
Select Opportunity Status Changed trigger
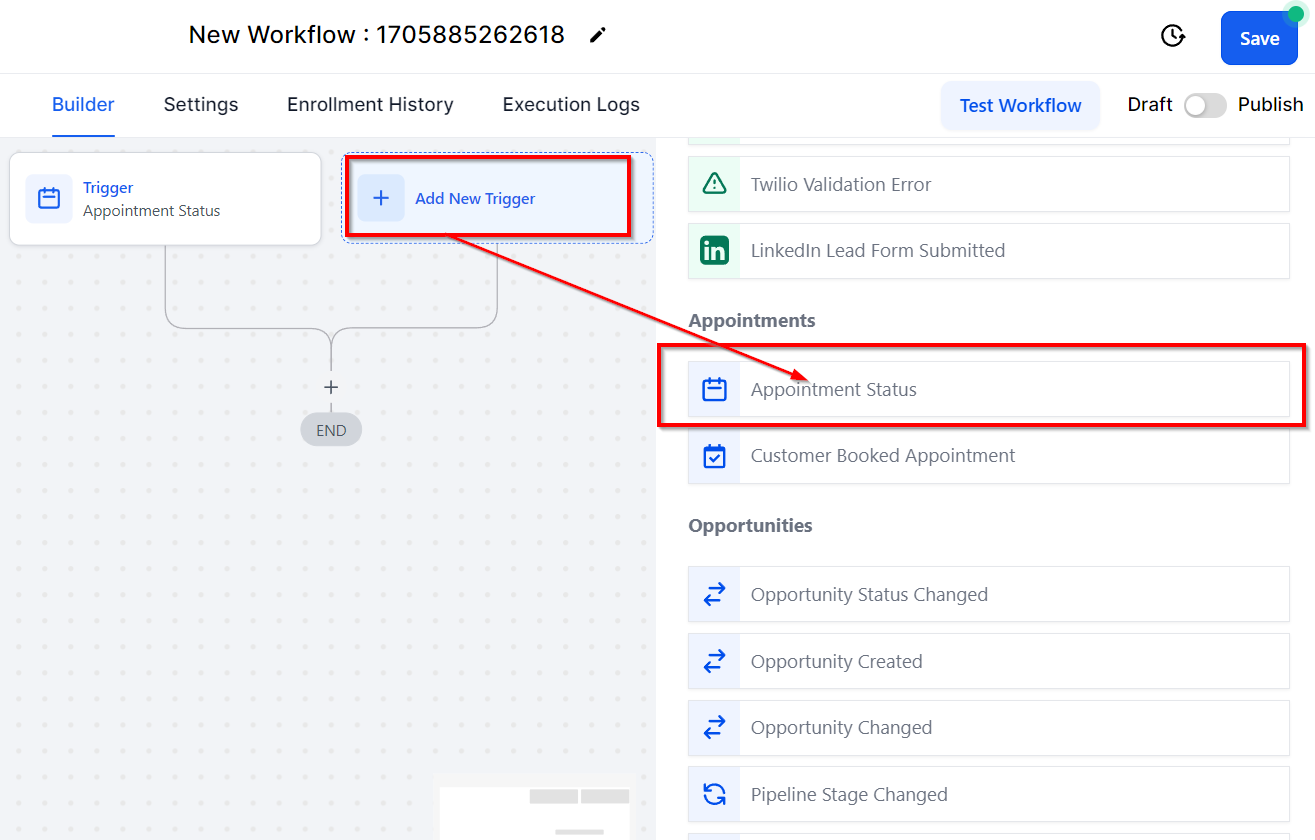pyautogui.click(x=989, y=594)
